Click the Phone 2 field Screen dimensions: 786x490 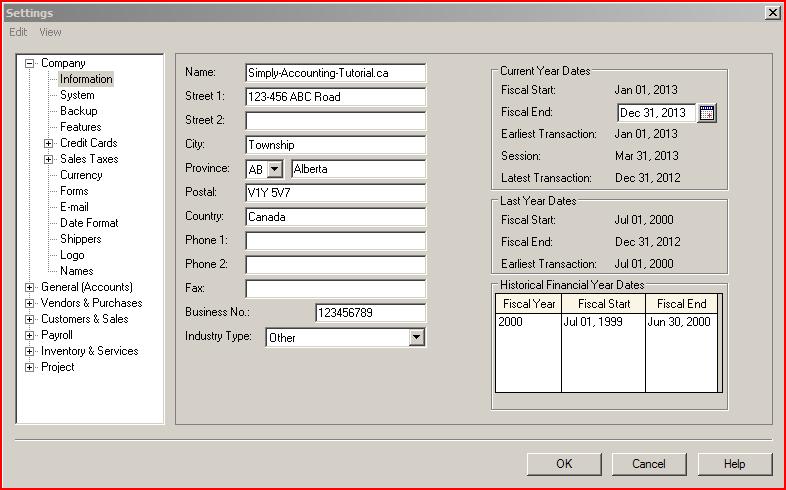point(335,266)
